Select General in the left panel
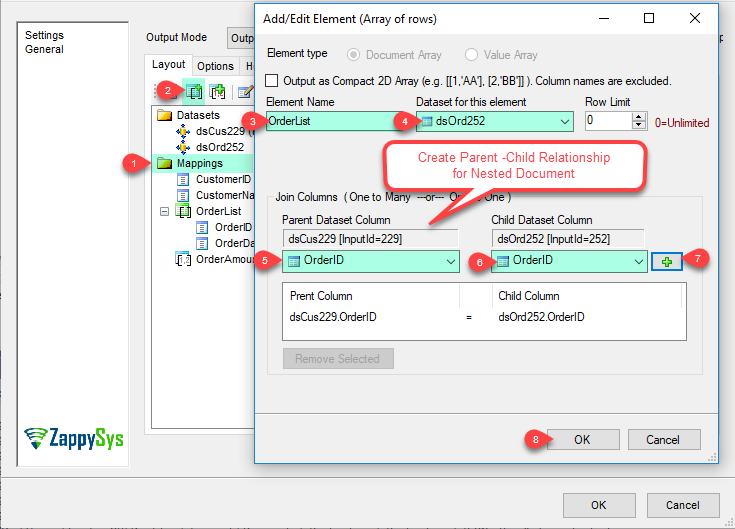The height and width of the screenshot is (529, 735). 45,49
